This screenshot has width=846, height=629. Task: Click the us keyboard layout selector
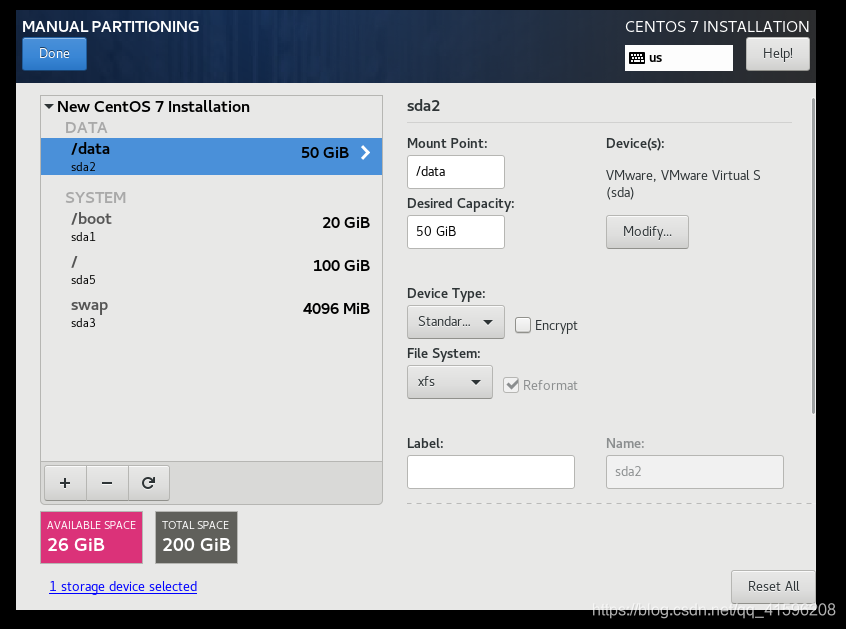(x=679, y=58)
